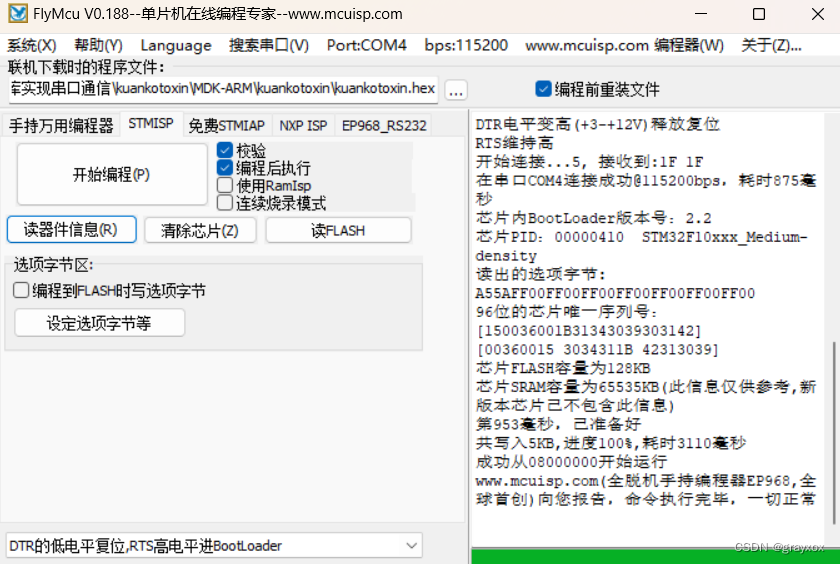The image size is (840, 564).
Task: Open the 系统(X) menu
Action: pyautogui.click(x=32, y=45)
